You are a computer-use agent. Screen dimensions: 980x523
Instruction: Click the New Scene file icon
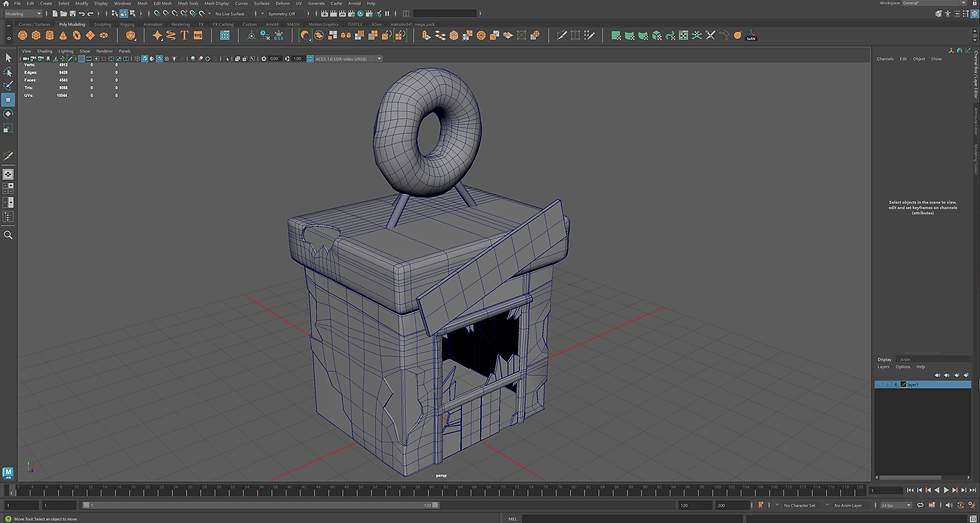(55, 14)
